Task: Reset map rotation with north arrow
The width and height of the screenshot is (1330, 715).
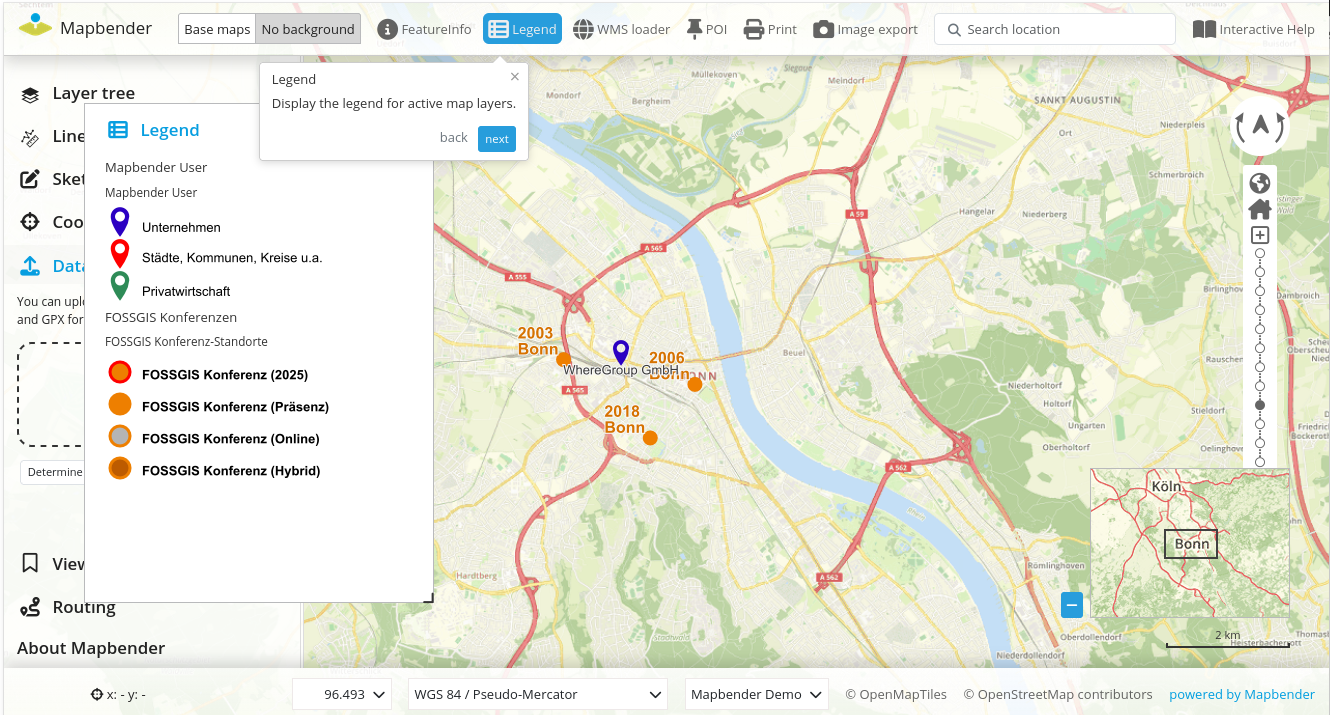Action: (1259, 126)
